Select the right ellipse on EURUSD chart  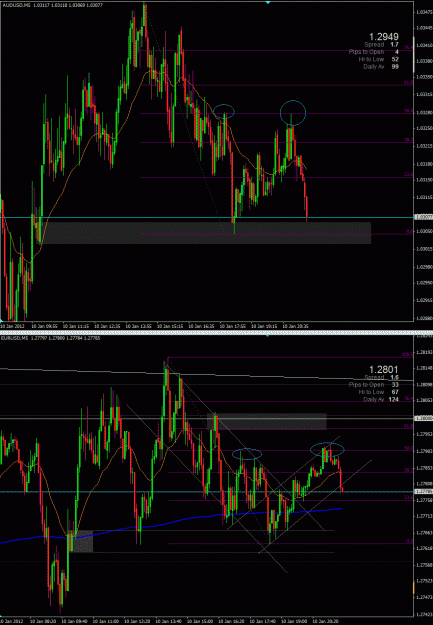pos(327,450)
